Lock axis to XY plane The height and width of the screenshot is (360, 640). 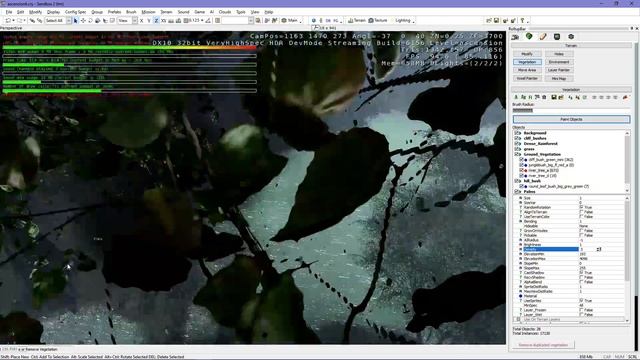[x=163, y=20]
